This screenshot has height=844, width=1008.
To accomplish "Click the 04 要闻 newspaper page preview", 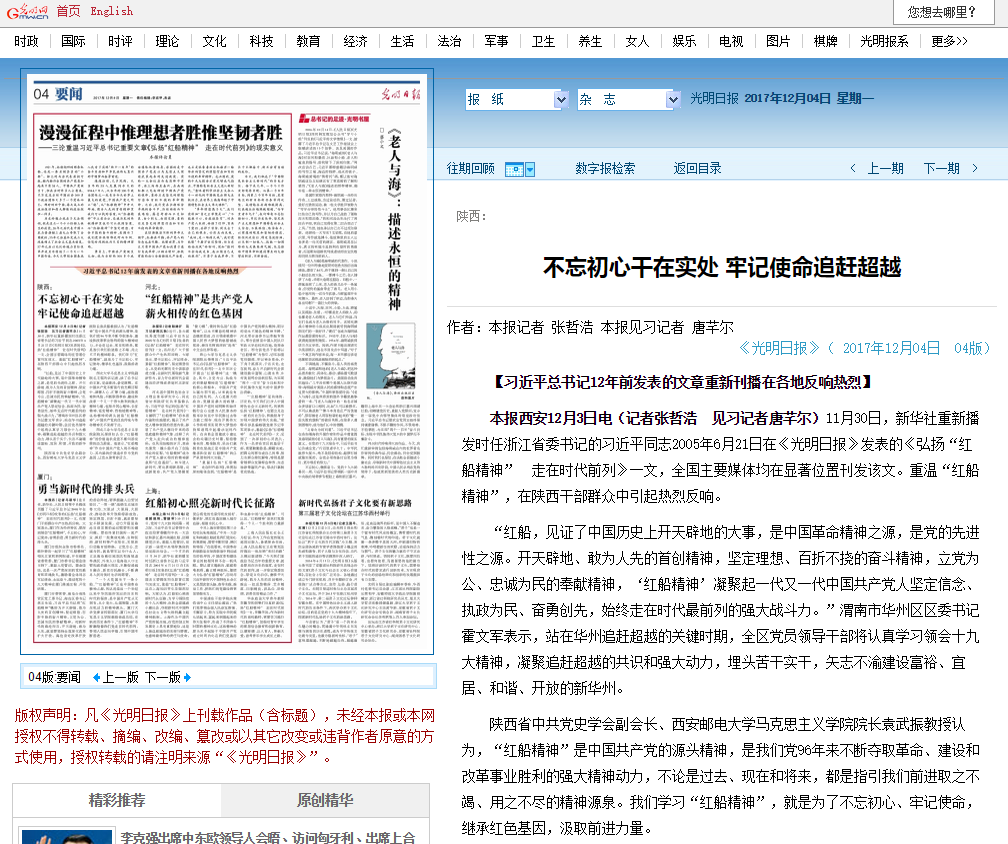I will click(227, 362).
